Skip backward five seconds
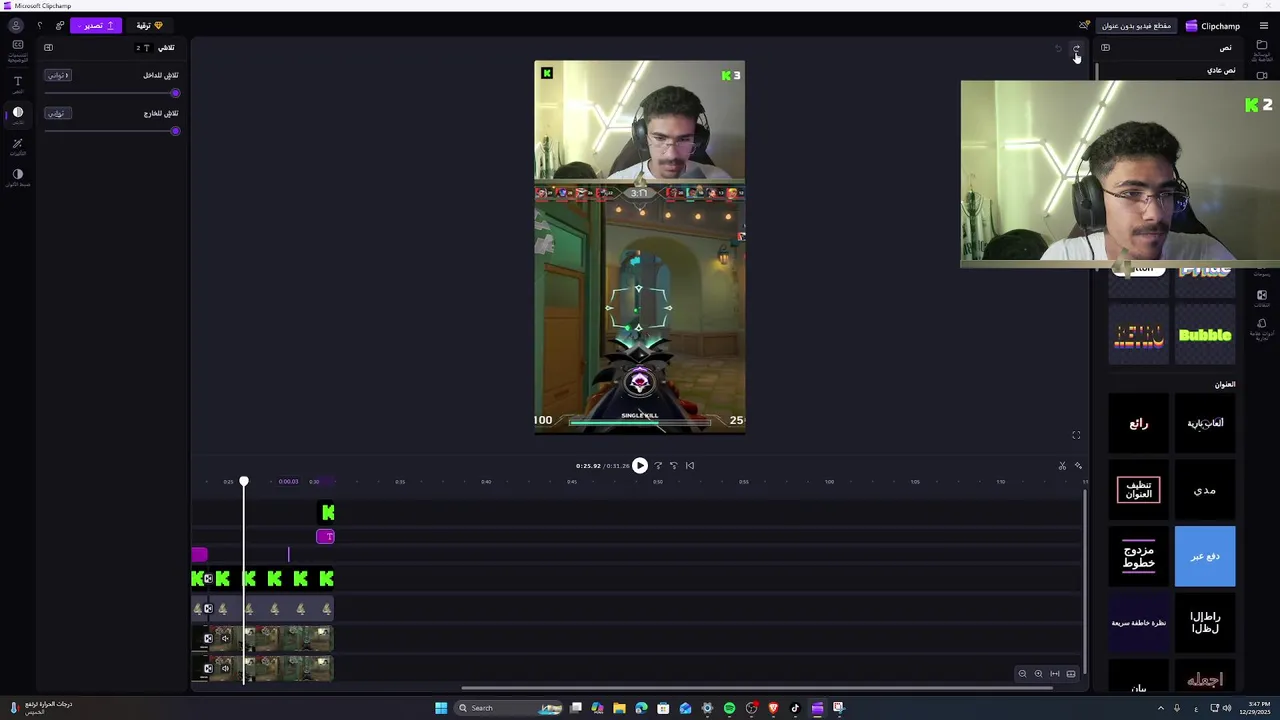The width and height of the screenshot is (1280, 720). (x=673, y=465)
